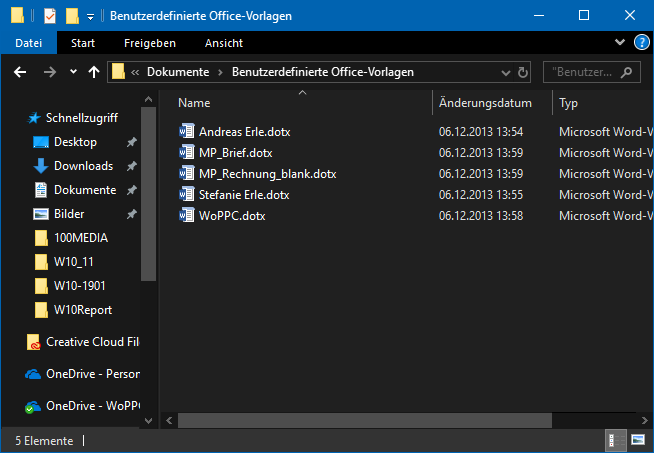Click the Word icon of WoPPC.dotx

point(186,215)
